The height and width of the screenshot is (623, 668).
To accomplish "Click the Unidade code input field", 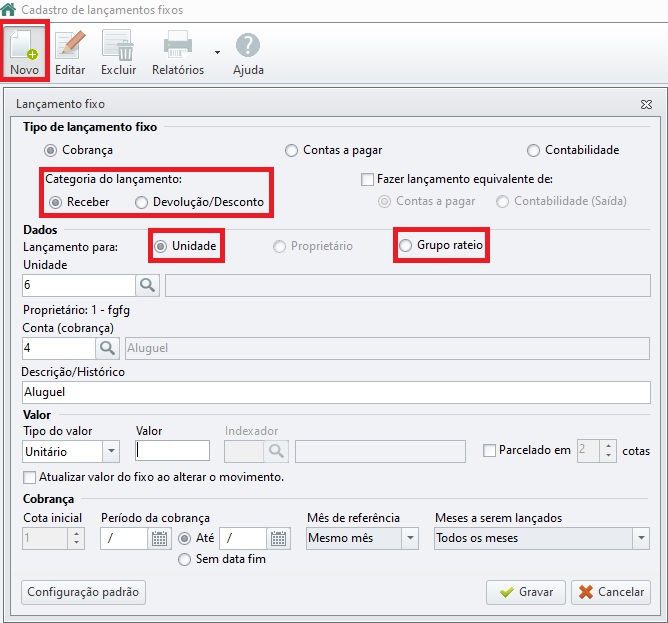I will (79, 285).
